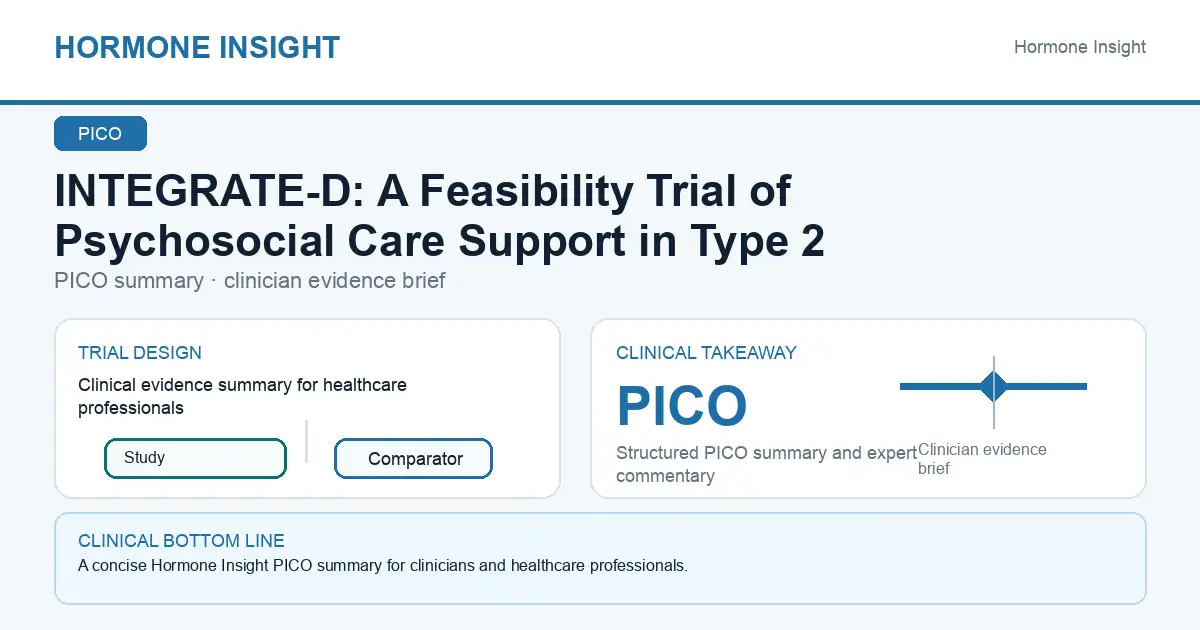Click the Comparator pill button
The image size is (1200, 630).
pyautogui.click(x=413, y=459)
